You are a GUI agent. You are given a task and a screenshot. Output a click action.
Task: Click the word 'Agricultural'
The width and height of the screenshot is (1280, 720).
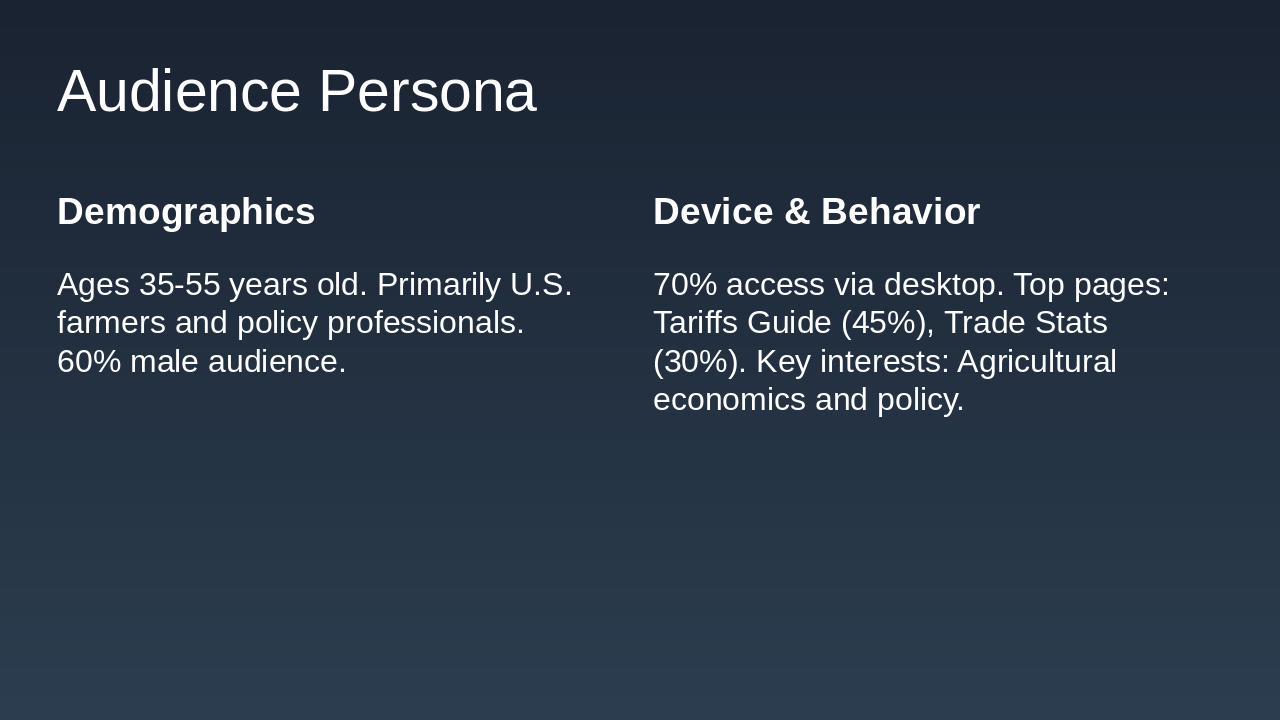[x=1036, y=362]
